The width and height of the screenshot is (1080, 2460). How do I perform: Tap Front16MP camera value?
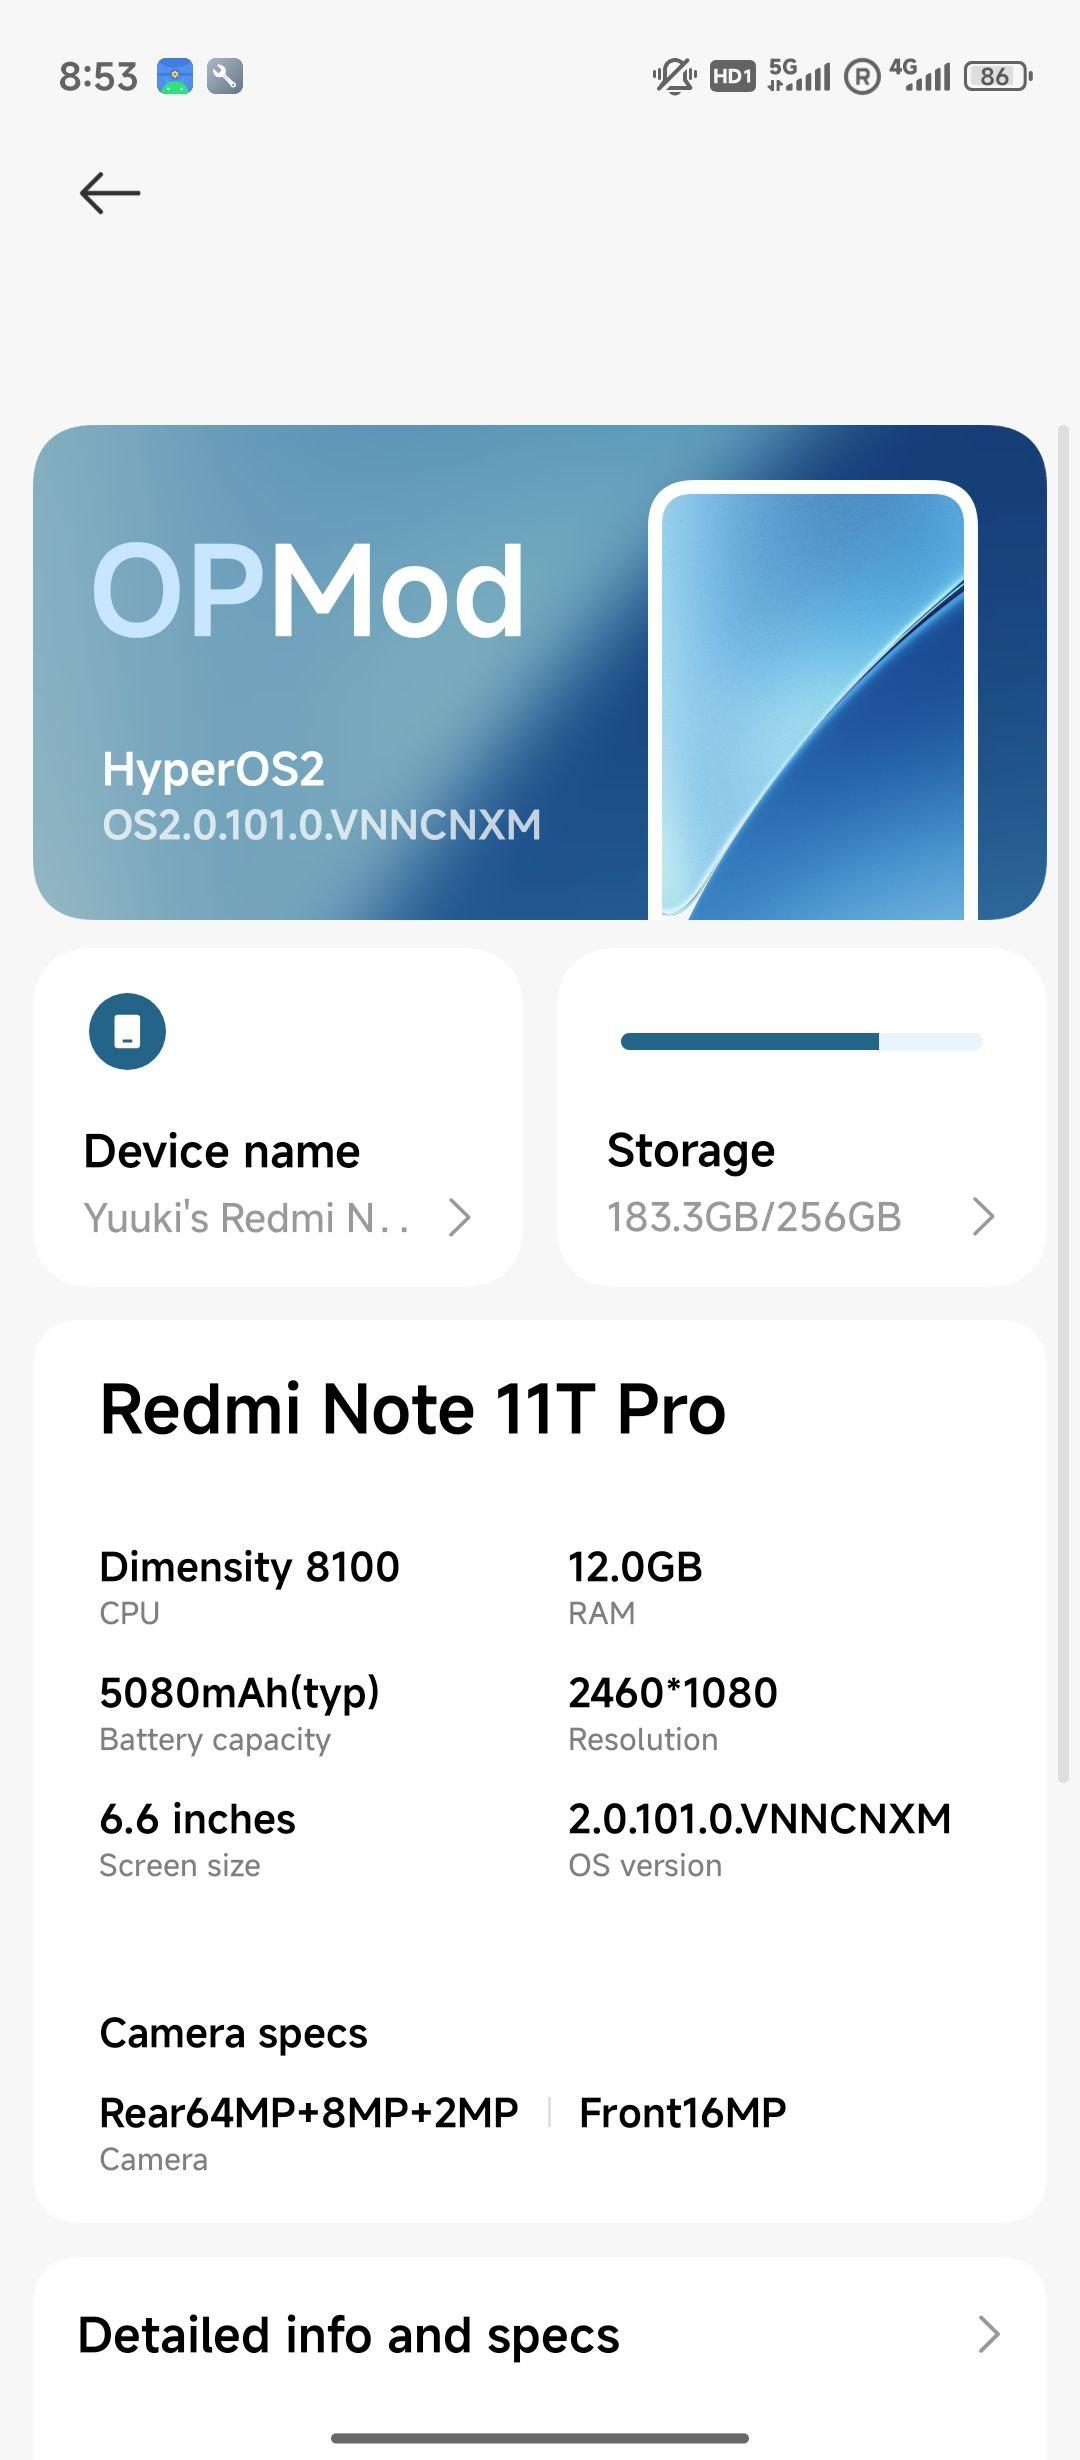point(682,2113)
